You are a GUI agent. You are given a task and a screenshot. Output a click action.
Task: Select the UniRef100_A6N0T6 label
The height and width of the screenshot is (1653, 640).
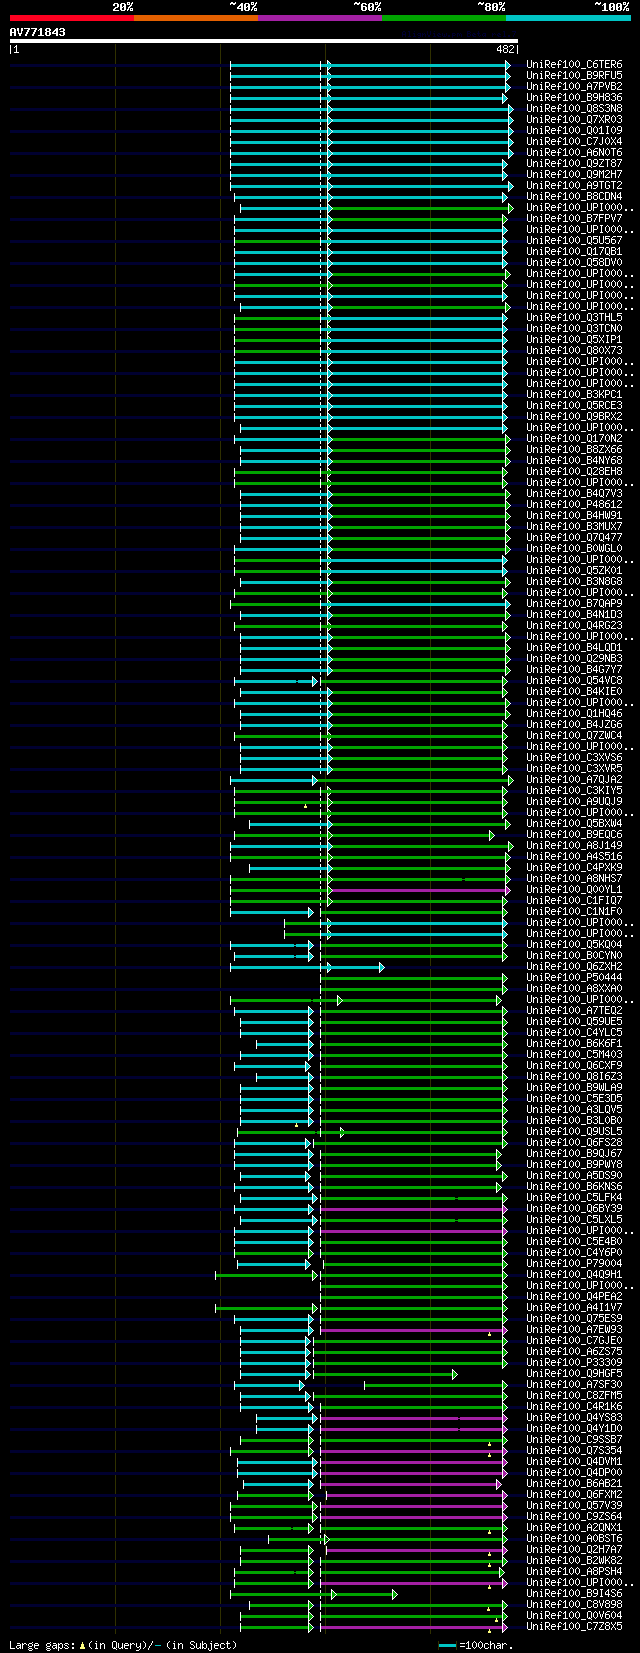click(x=574, y=153)
